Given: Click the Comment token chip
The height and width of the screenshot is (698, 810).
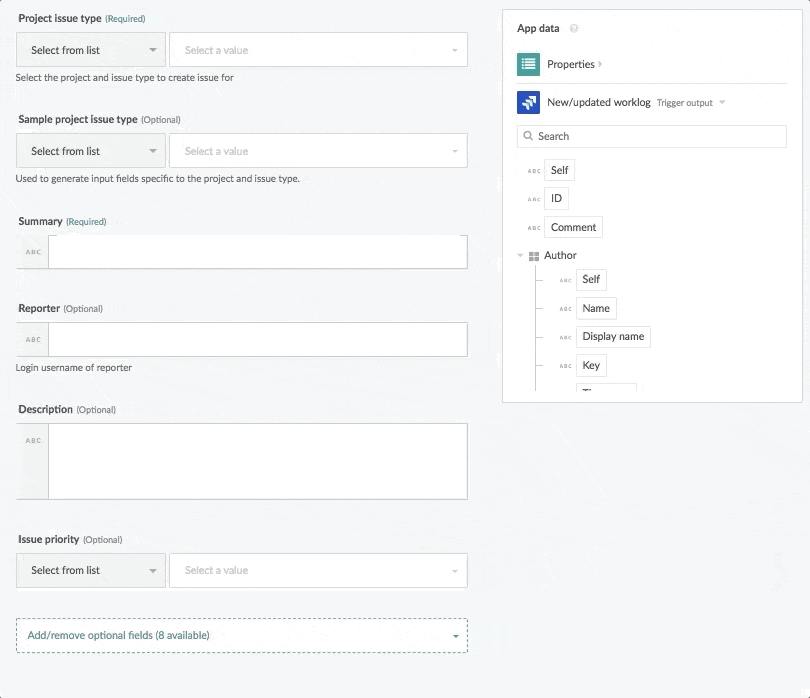Looking at the screenshot, I should click(573, 227).
